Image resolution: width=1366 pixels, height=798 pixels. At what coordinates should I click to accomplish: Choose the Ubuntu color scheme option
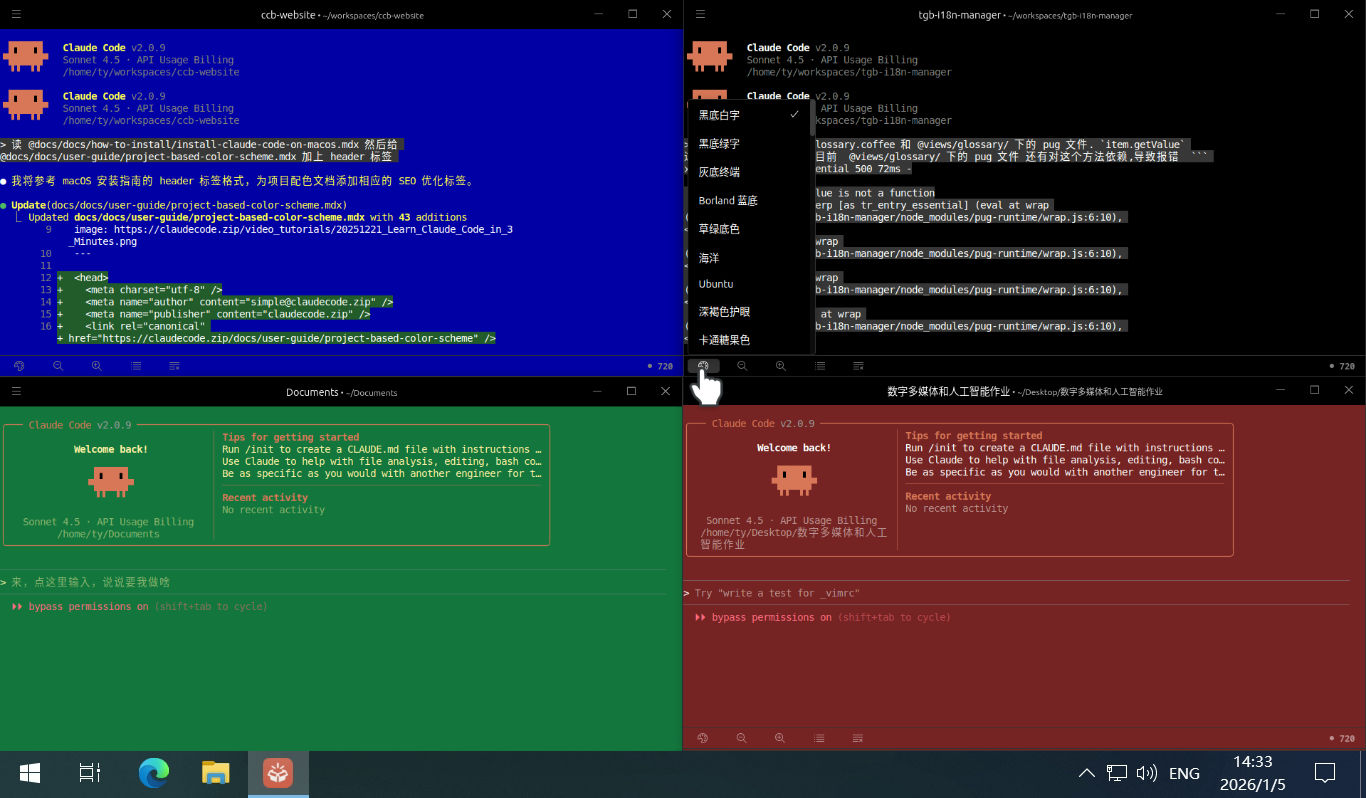point(716,284)
